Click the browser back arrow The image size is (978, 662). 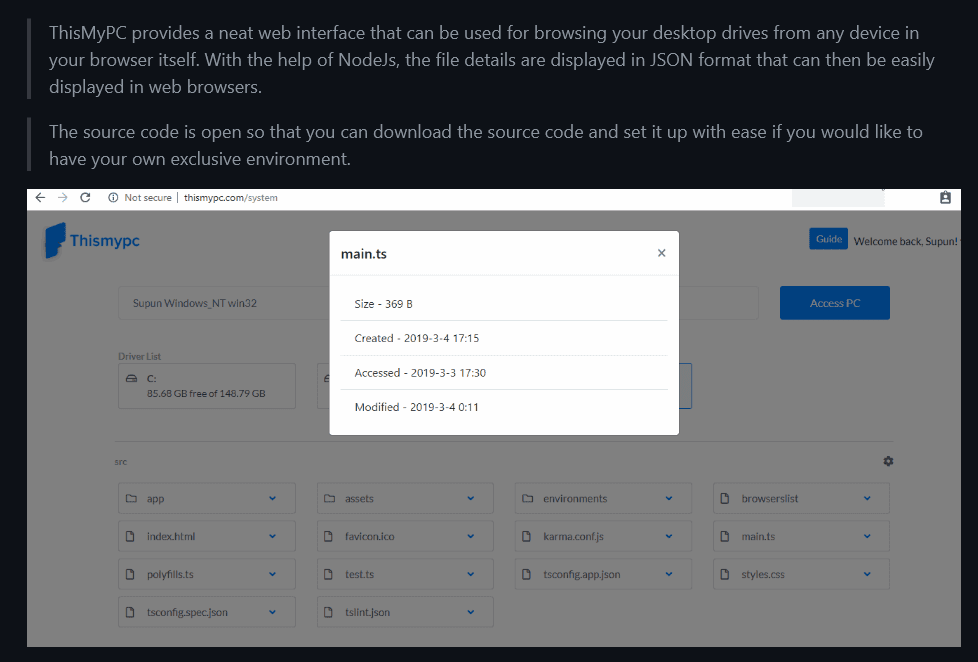40,198
